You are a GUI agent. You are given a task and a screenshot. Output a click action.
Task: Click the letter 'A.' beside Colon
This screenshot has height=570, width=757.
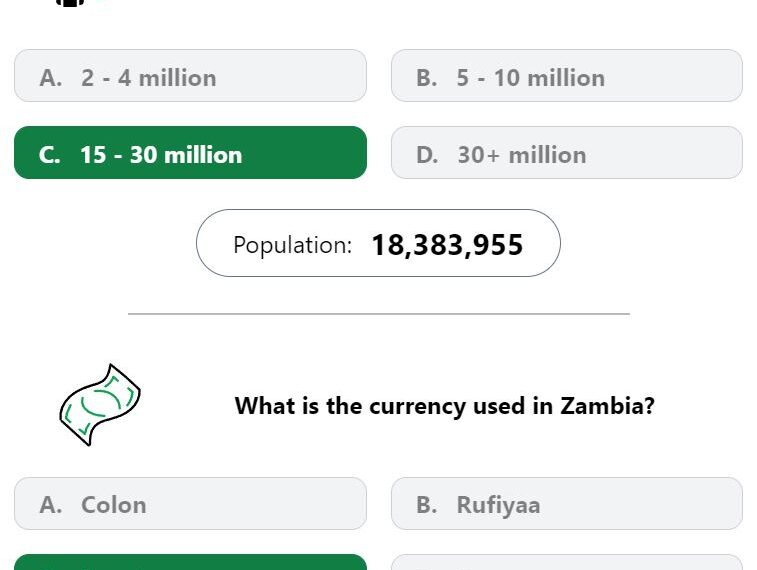tap(51, 505)
